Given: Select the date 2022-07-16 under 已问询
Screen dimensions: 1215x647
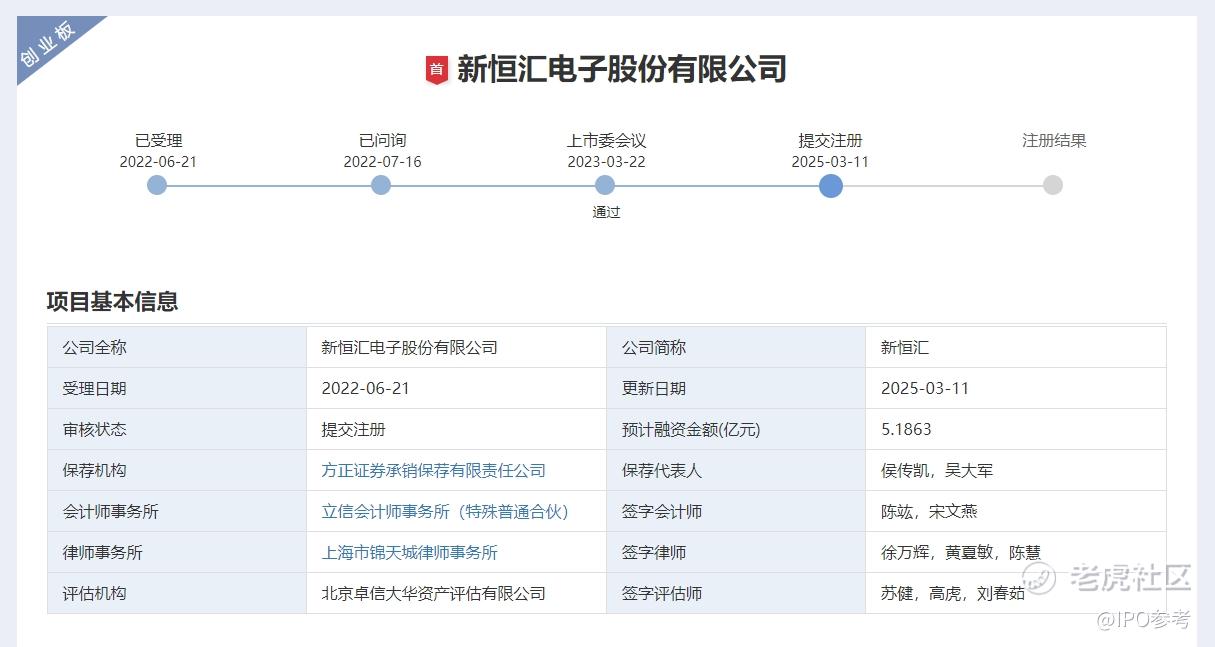Looking at the screenshot, I should [382, 161].
